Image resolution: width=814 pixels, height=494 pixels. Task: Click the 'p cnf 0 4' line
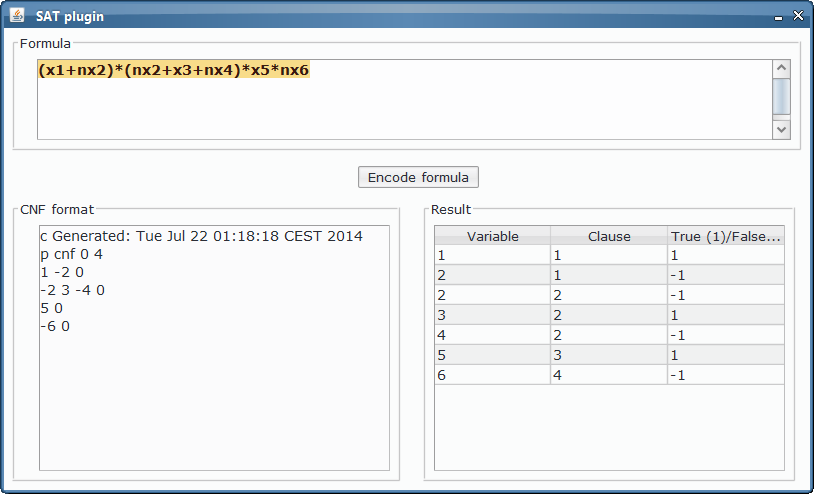pos(71,254)
